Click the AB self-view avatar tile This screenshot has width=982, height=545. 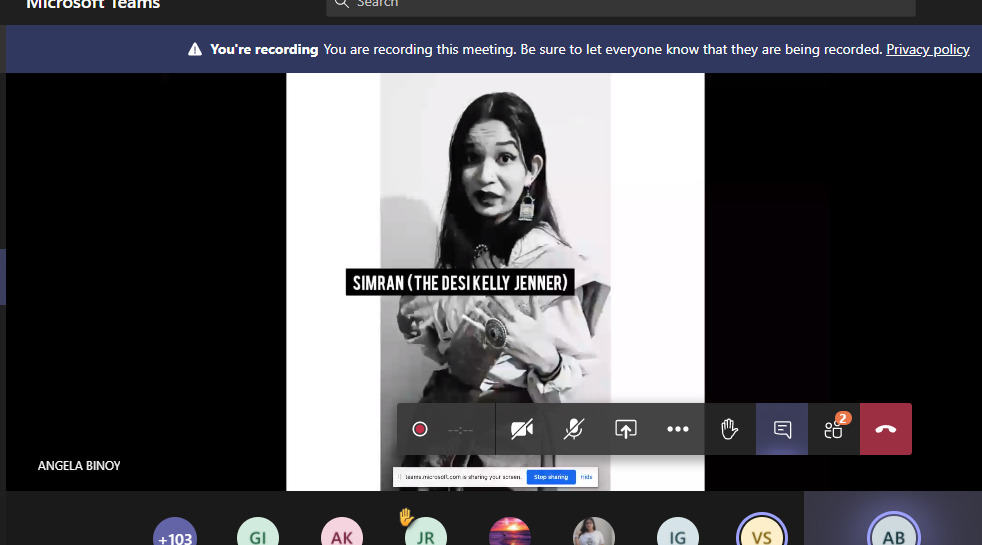[892, 534]
